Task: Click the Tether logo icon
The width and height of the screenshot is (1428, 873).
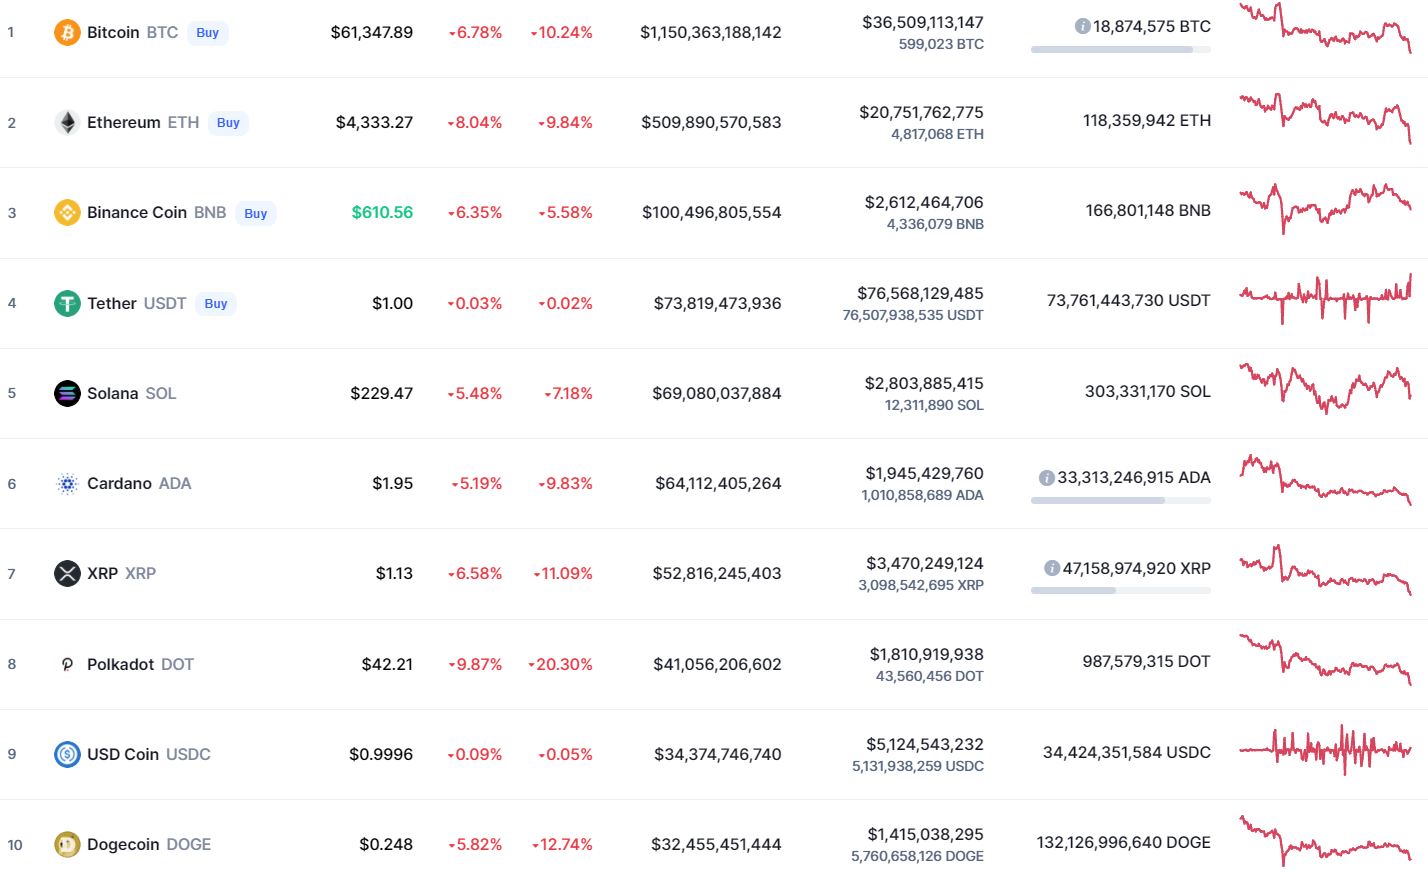Action: tap(67, 303)
